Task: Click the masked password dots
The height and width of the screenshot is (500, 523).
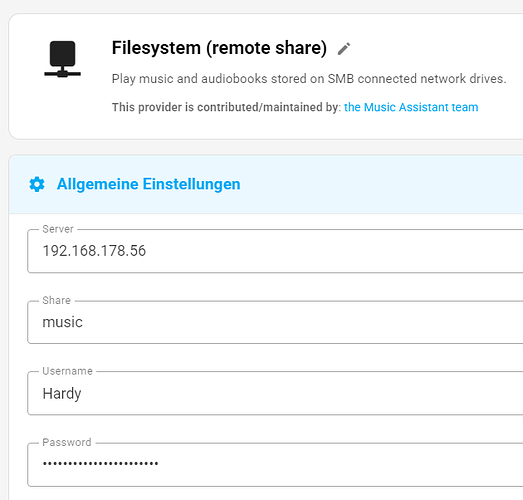Action: 100,463
